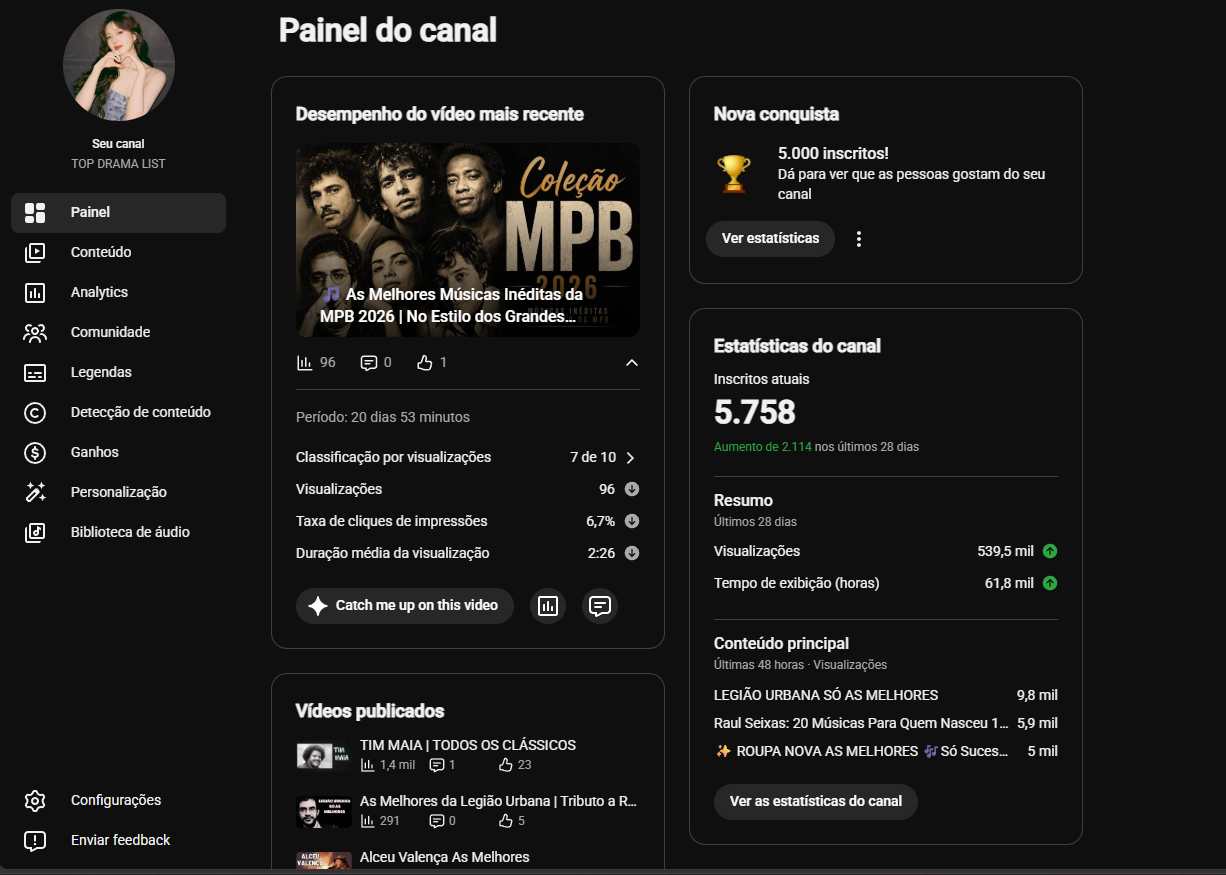
Task: Open TIM MAIA | TODOS OS CLÁSSICOS title
Action: (x=468, y=746)
